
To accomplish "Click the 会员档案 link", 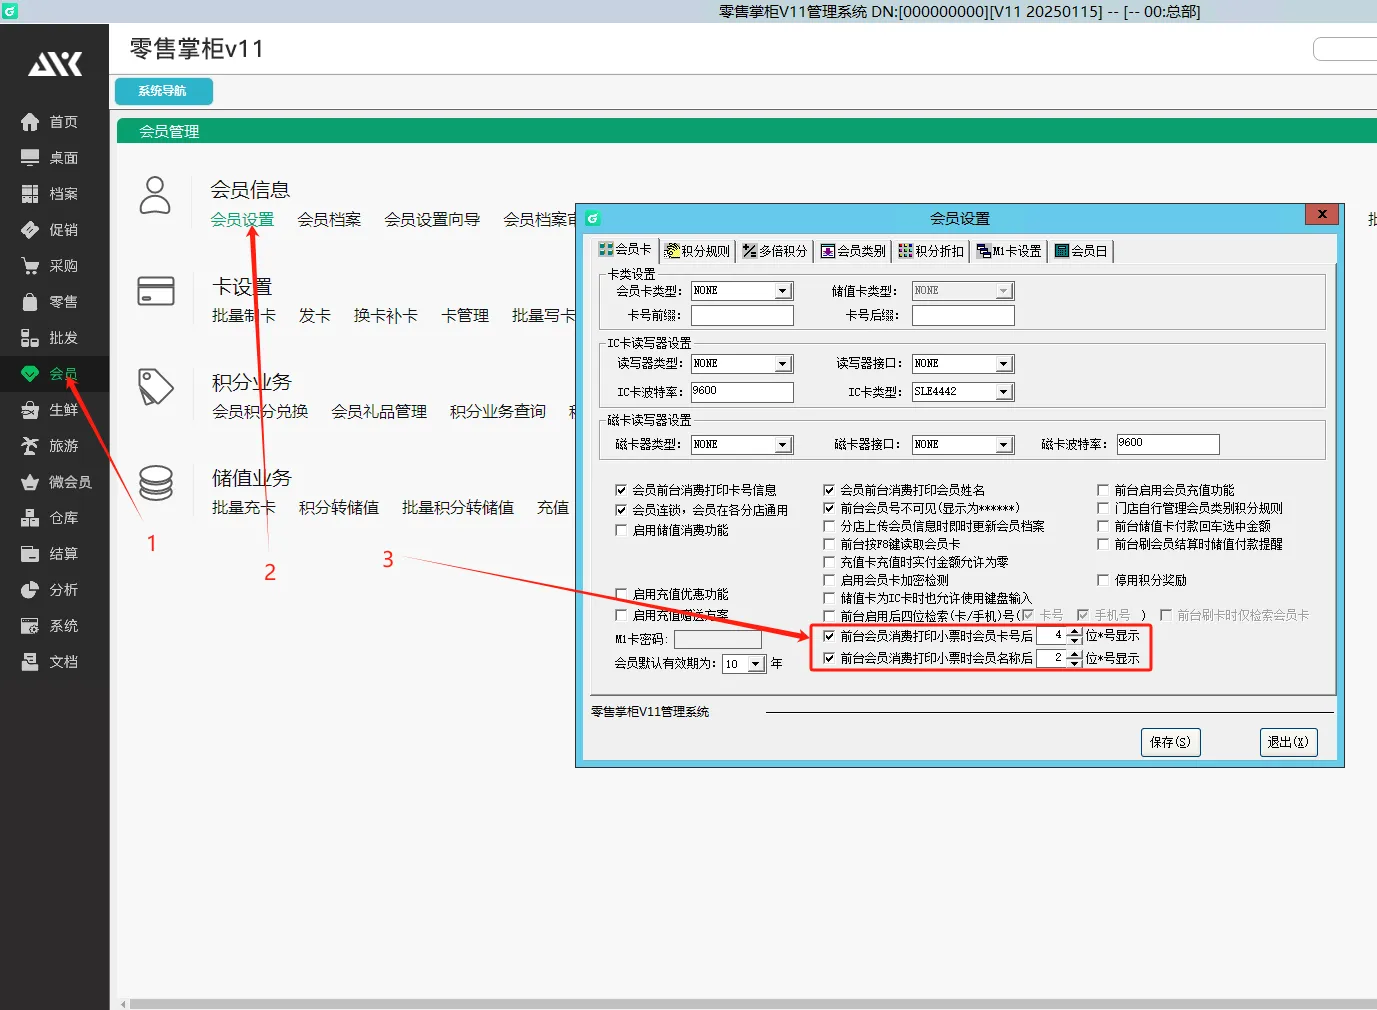I will pyautogui.click(x=329, y=220).
